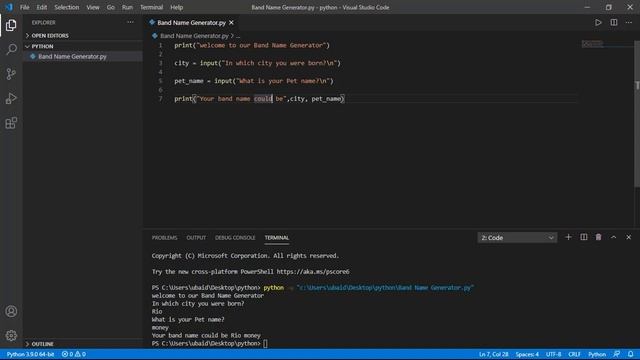
Task: Click the pet_name input line of code
Action: pos(254,81)
